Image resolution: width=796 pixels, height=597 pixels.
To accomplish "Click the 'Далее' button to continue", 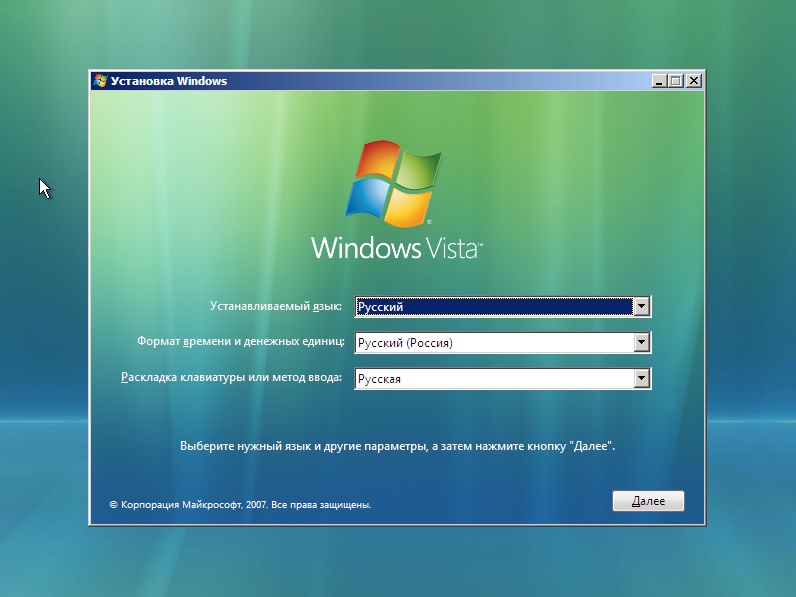I will click(648, 501).
